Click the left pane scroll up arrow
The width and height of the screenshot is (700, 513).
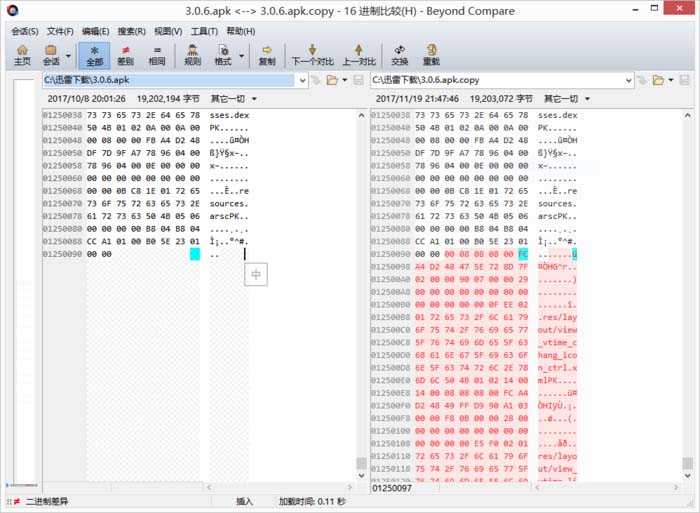coord(361,115)
